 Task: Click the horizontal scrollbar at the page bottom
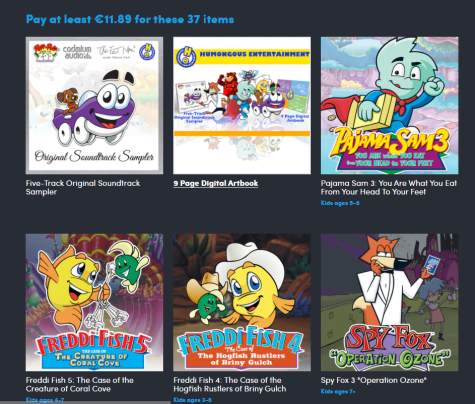(x=86, y=402)
